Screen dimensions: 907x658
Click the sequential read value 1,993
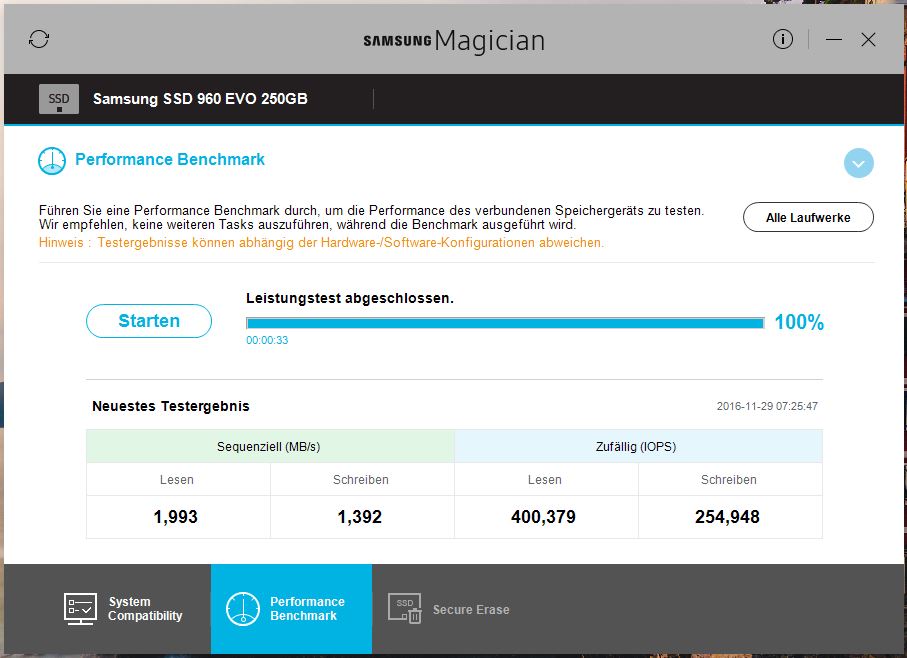point(176,517)
